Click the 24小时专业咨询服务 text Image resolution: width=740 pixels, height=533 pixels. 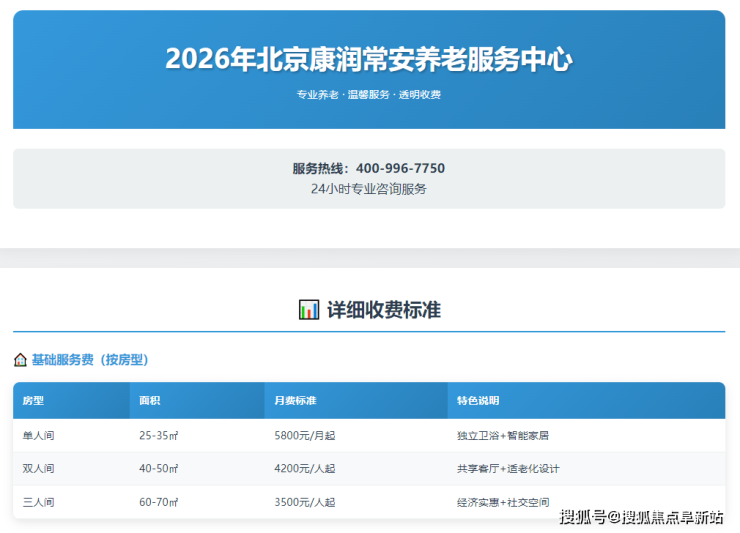click(x=368, y=189)
